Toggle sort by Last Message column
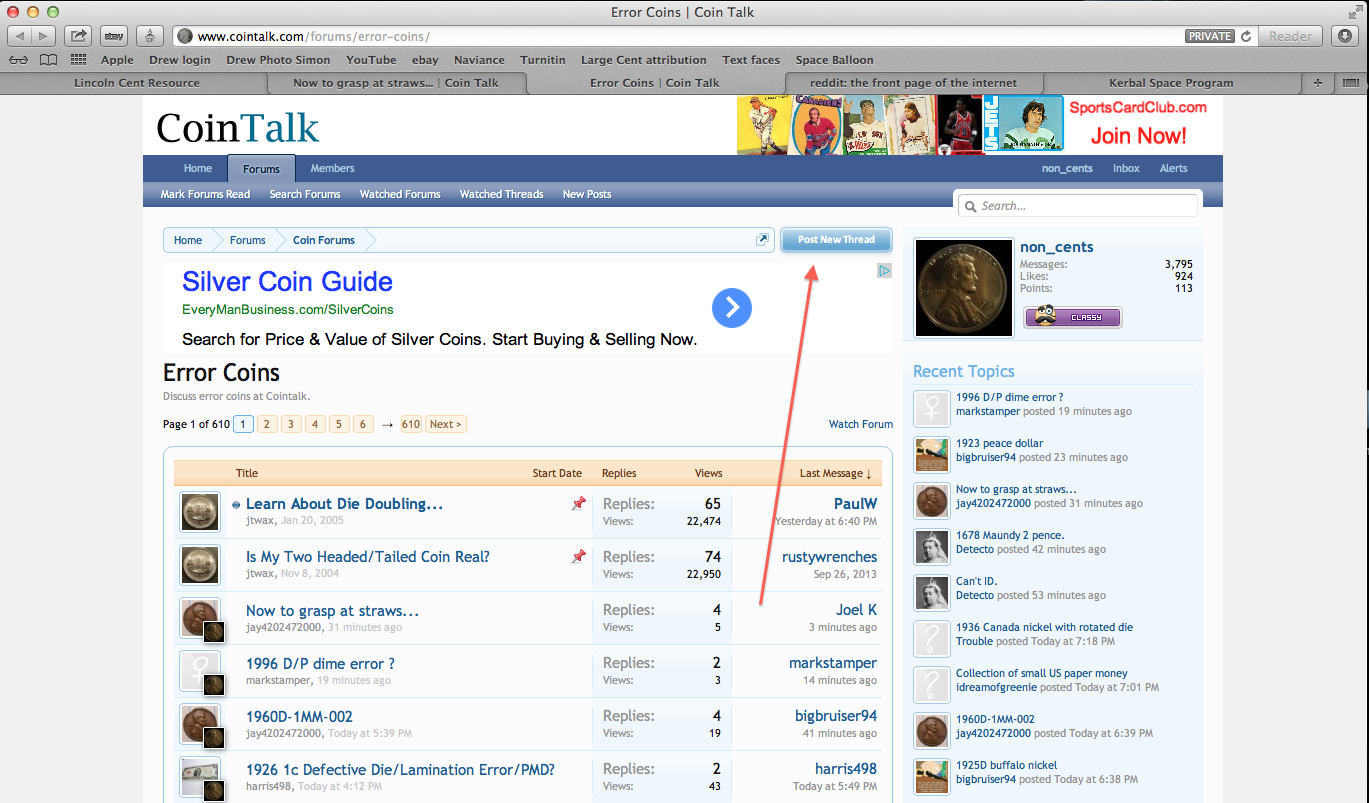 pyautogui.click(x=835, y=473)
